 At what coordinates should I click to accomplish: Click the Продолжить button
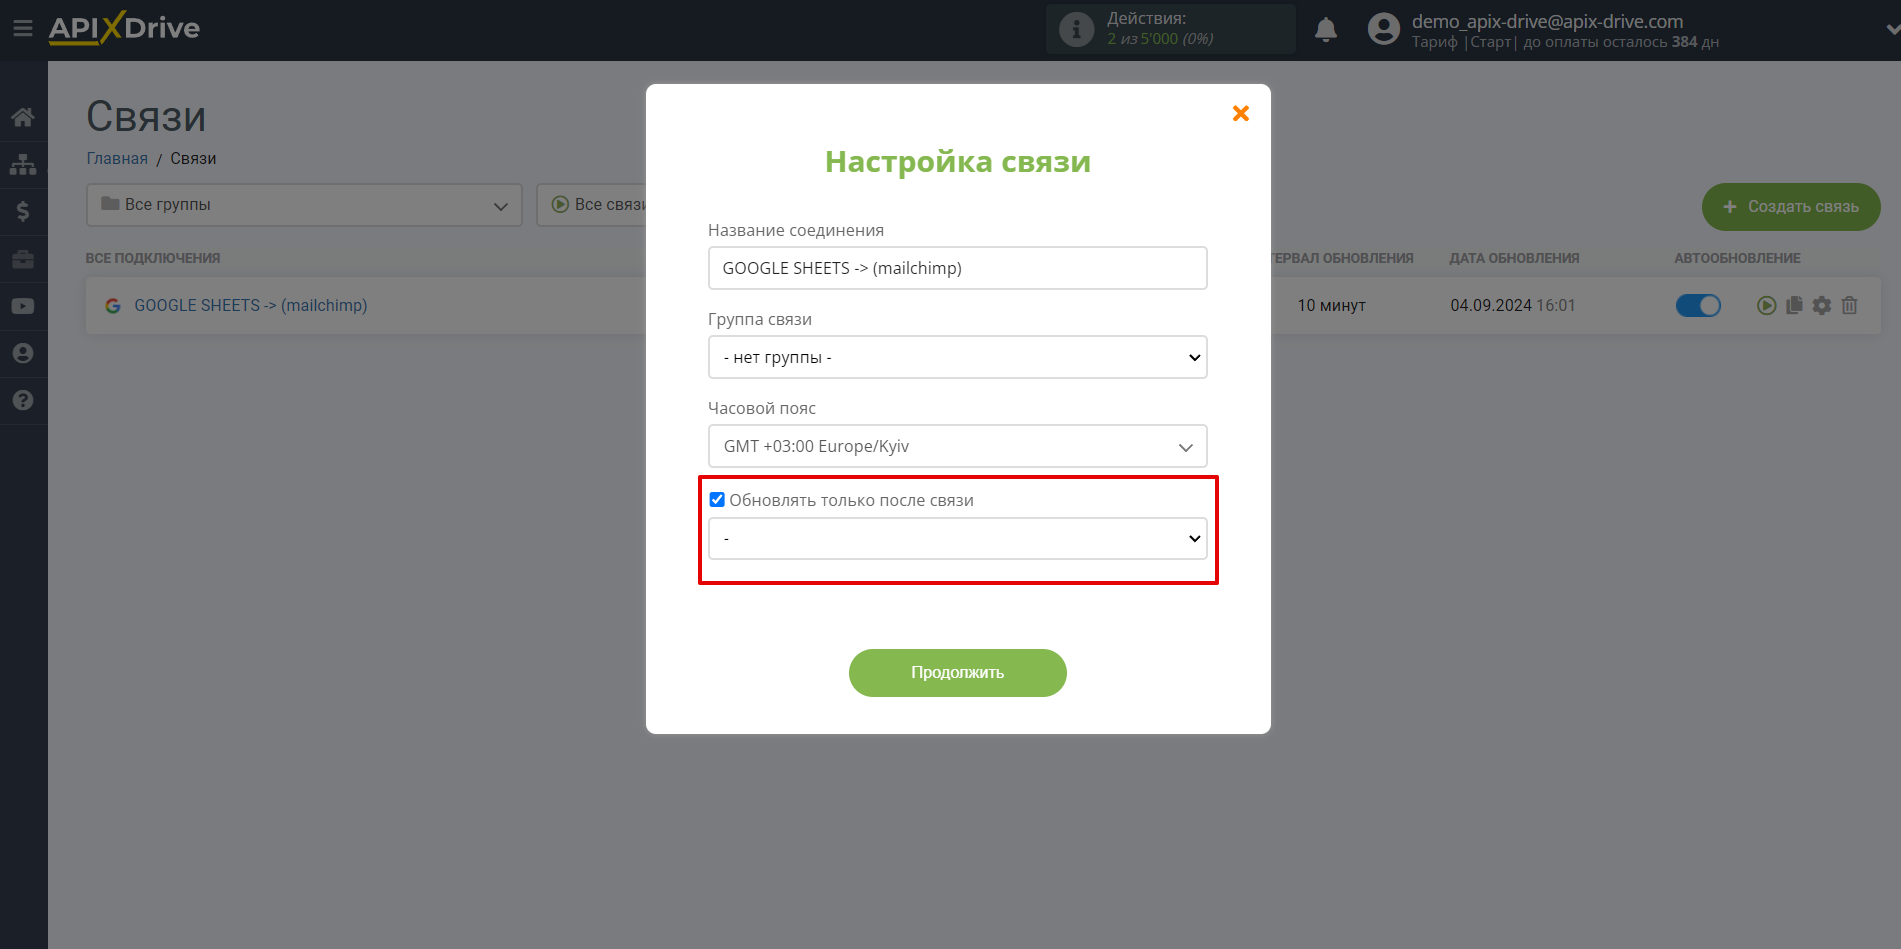coord(958,673)
